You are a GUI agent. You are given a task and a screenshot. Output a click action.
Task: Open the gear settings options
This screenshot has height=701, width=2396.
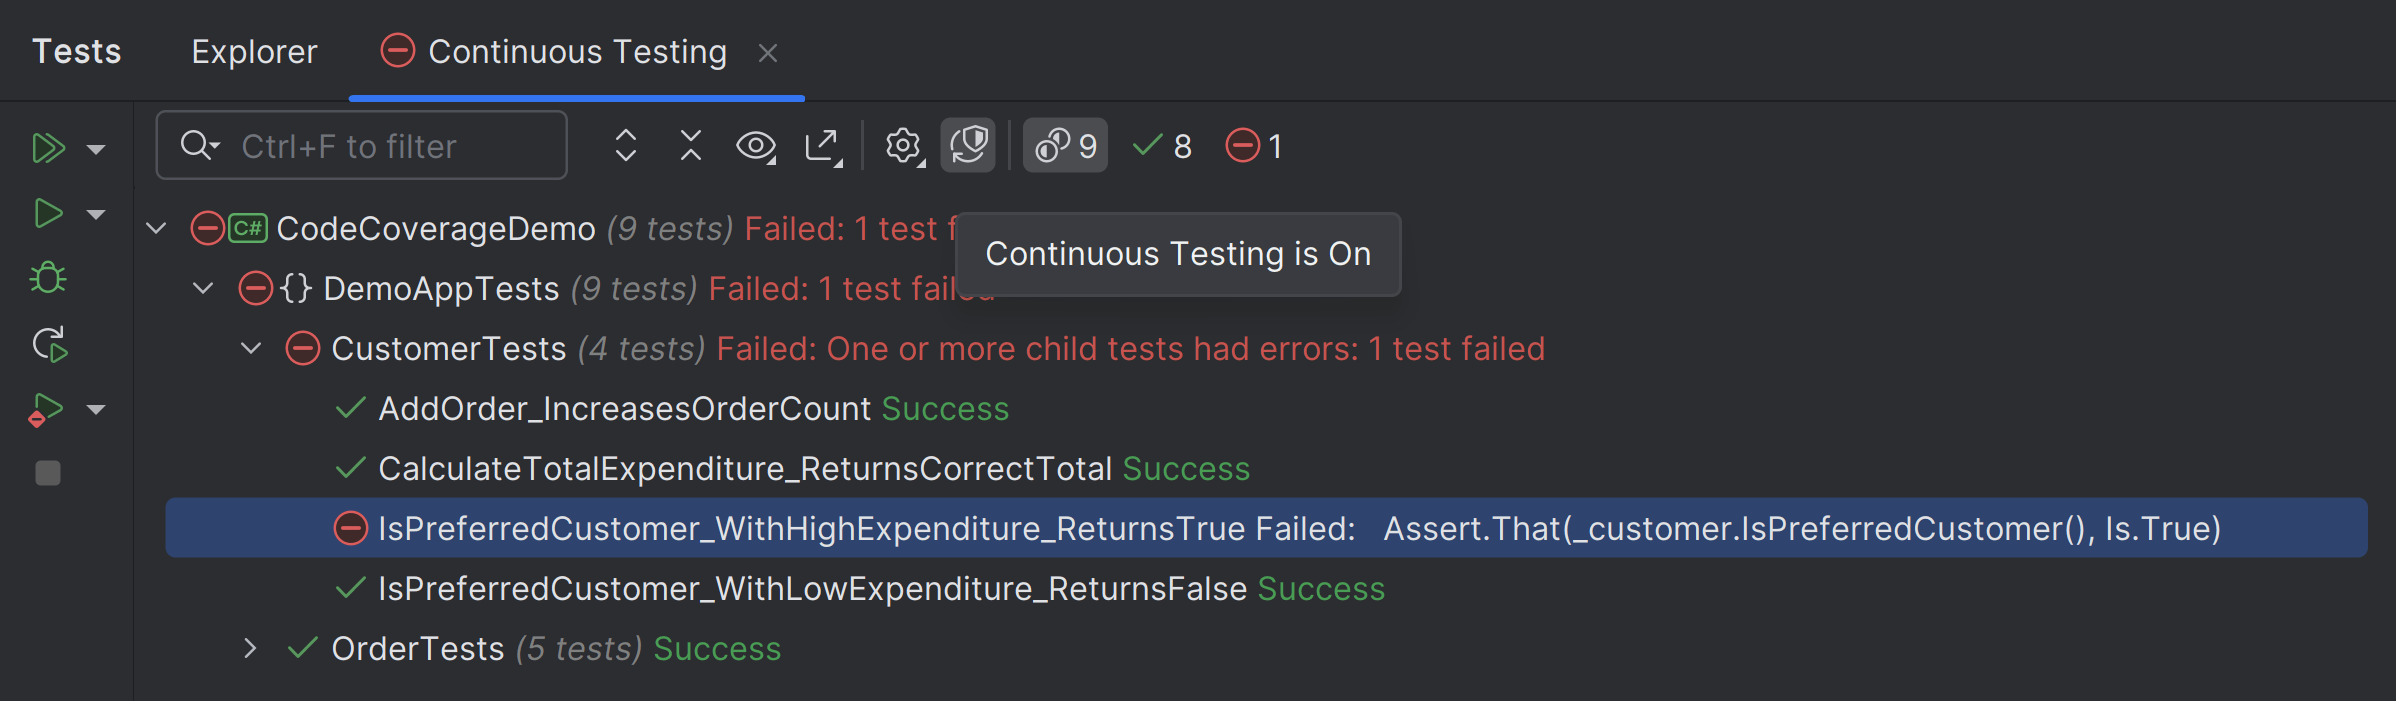[x=903, y=146]
